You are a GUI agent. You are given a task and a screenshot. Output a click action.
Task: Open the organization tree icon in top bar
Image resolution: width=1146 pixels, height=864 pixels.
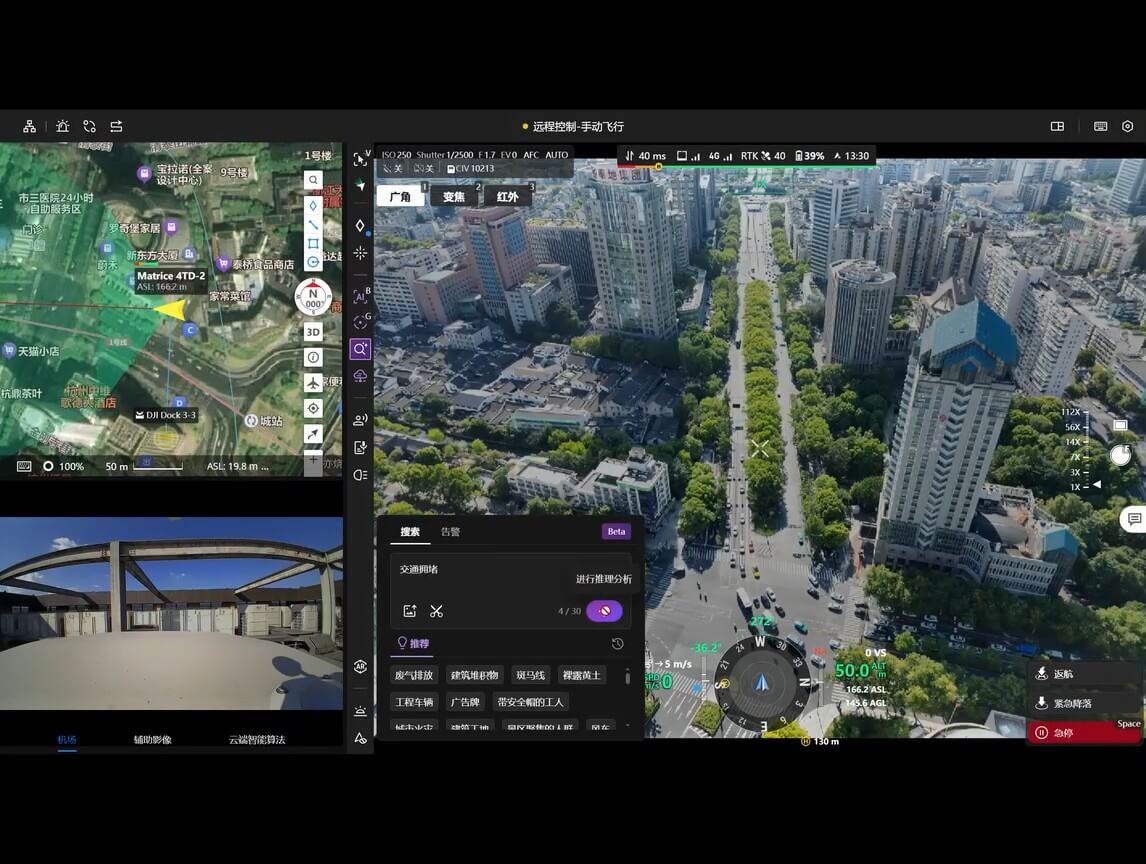(x=29, y=126)
